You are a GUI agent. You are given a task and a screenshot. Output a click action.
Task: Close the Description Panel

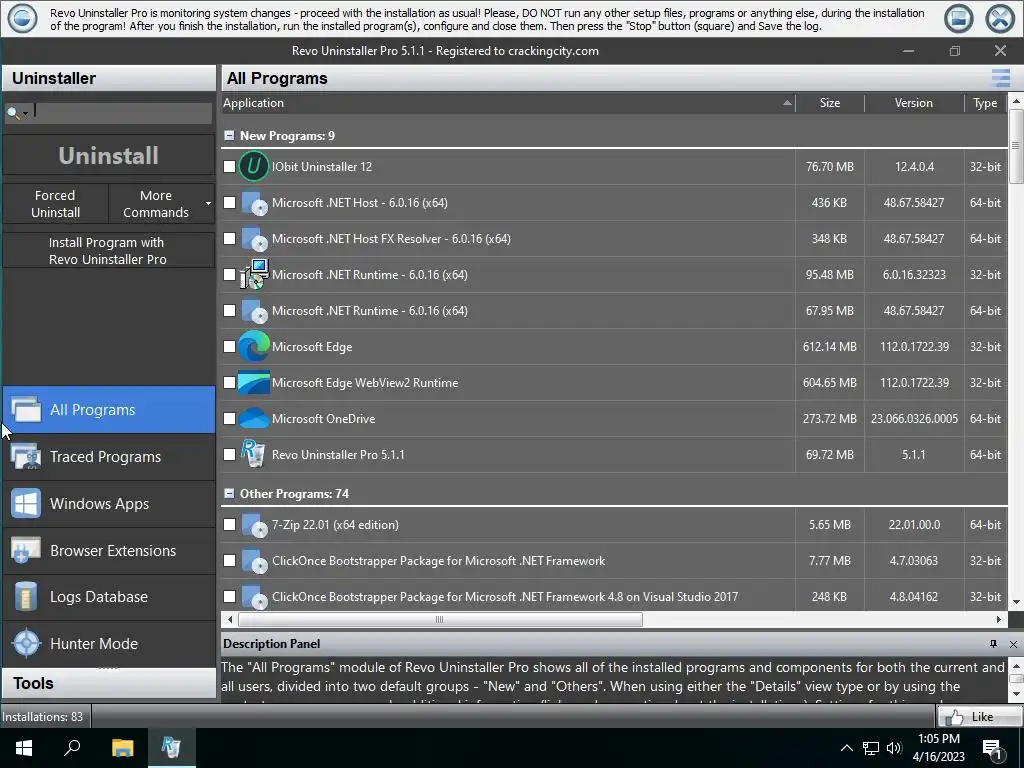pos(1013,644)
